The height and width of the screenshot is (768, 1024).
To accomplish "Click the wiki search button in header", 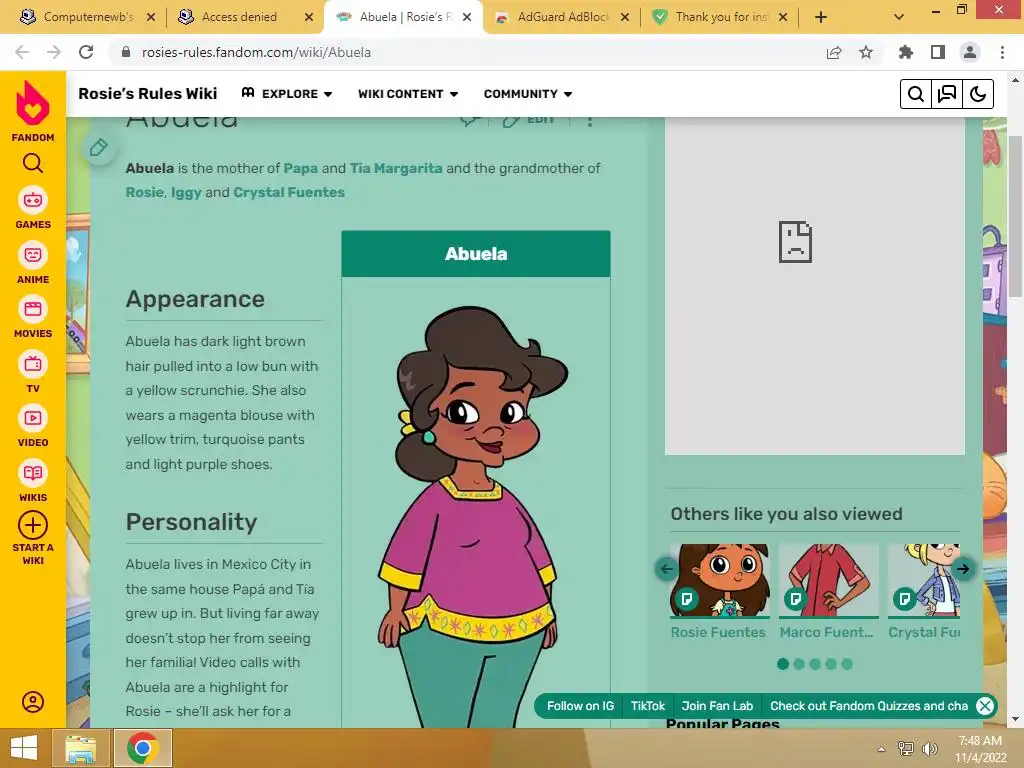I will click(916, 94).
